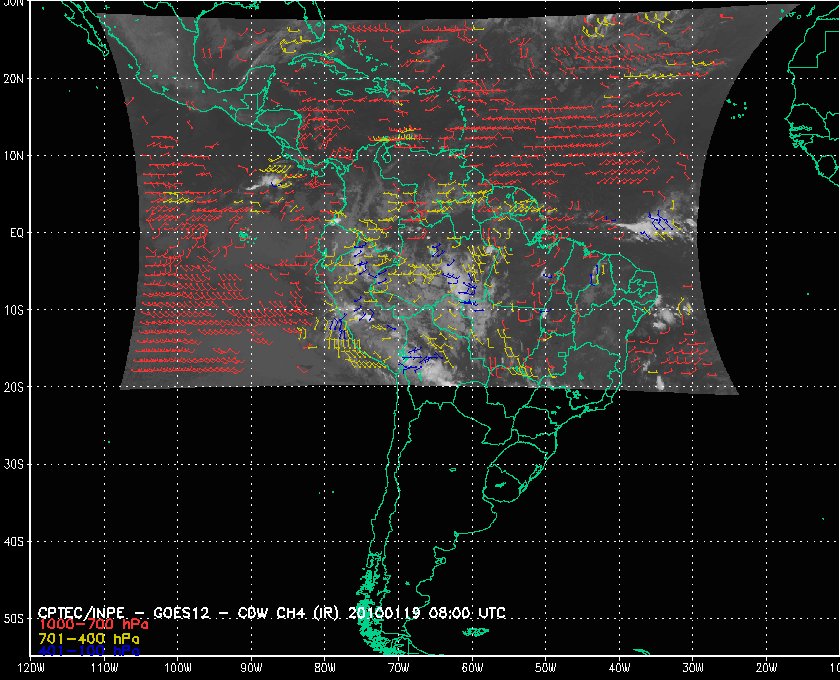Select the blue 401-100 hPa legend entry

point(88,651)
